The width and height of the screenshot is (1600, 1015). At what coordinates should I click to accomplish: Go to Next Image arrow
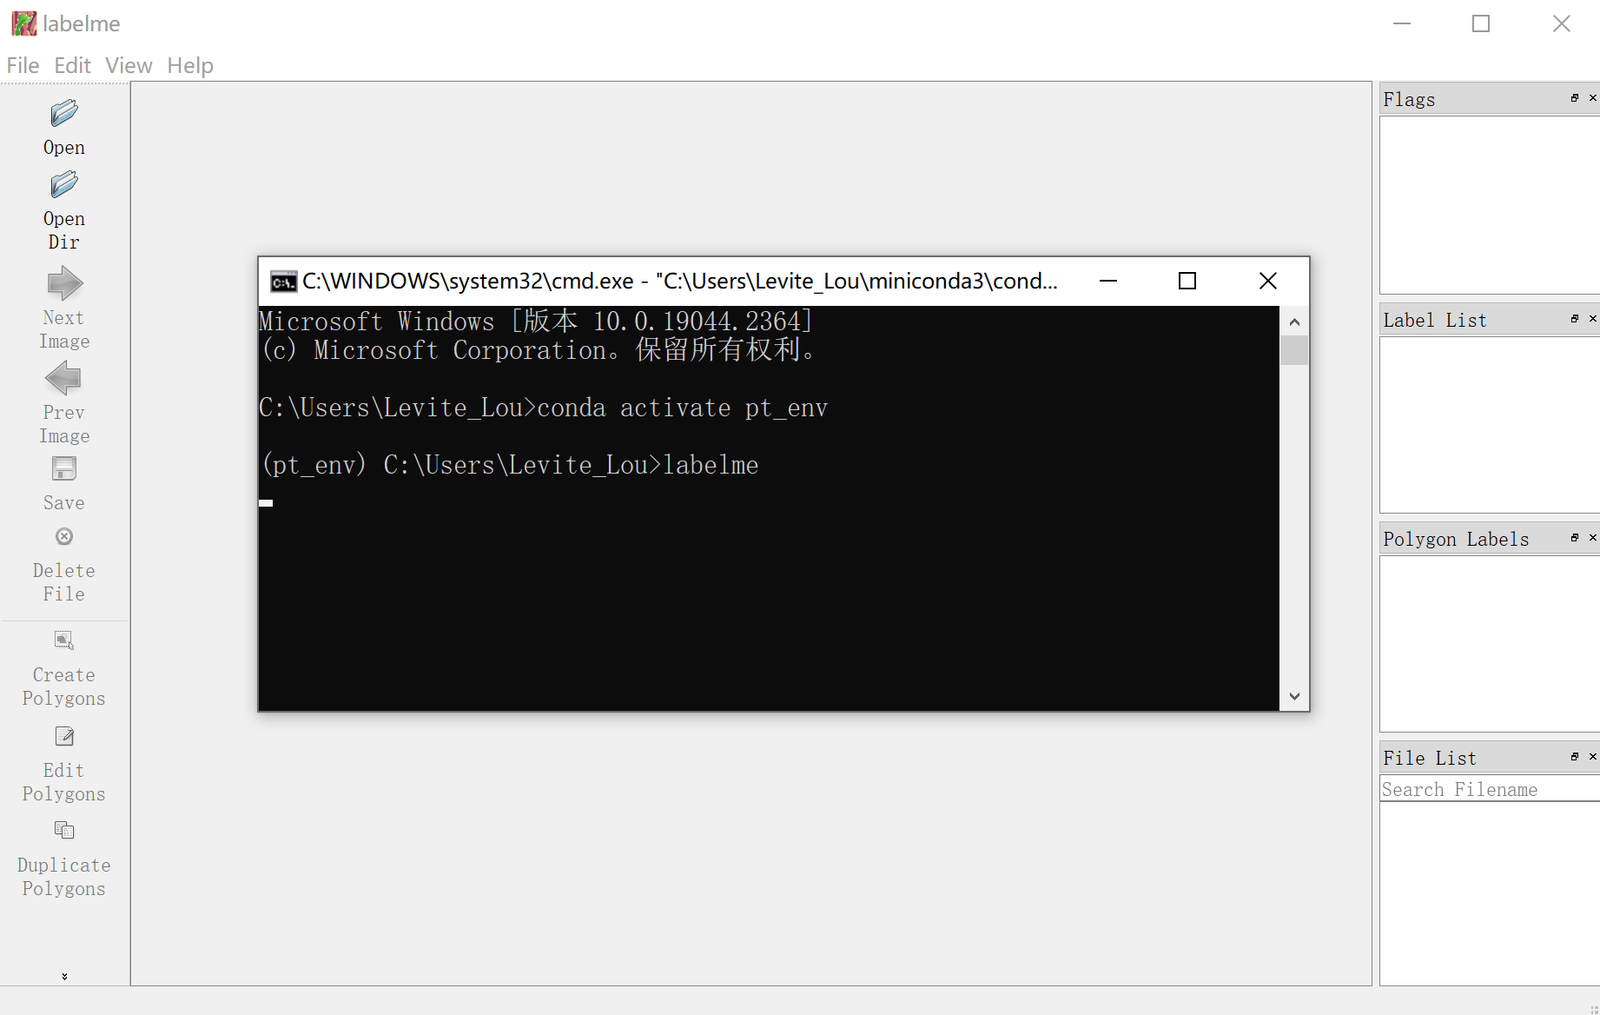[x=64, y=283]
